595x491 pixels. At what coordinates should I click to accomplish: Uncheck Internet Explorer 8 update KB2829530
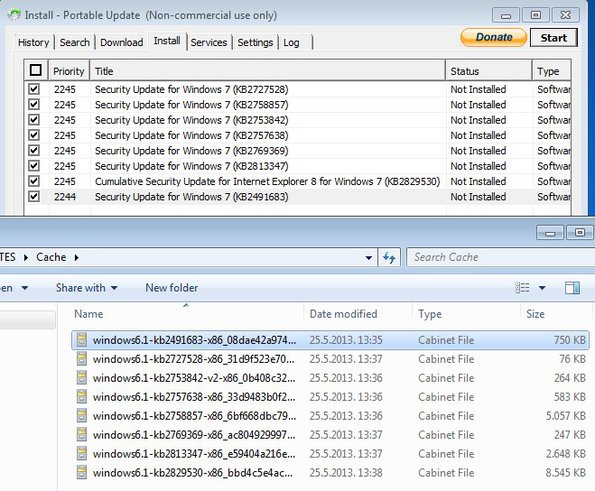[34, 181]
